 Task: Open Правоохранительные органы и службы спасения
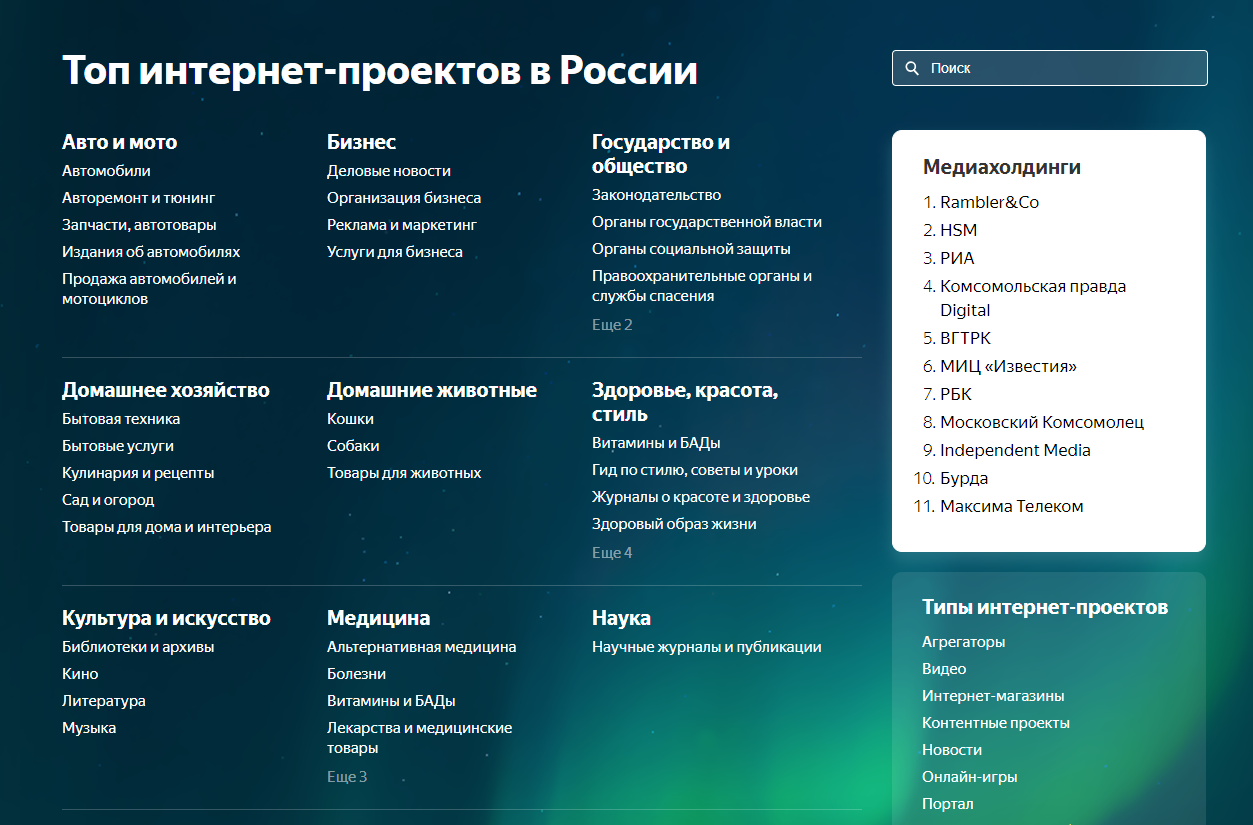(702, 286)
